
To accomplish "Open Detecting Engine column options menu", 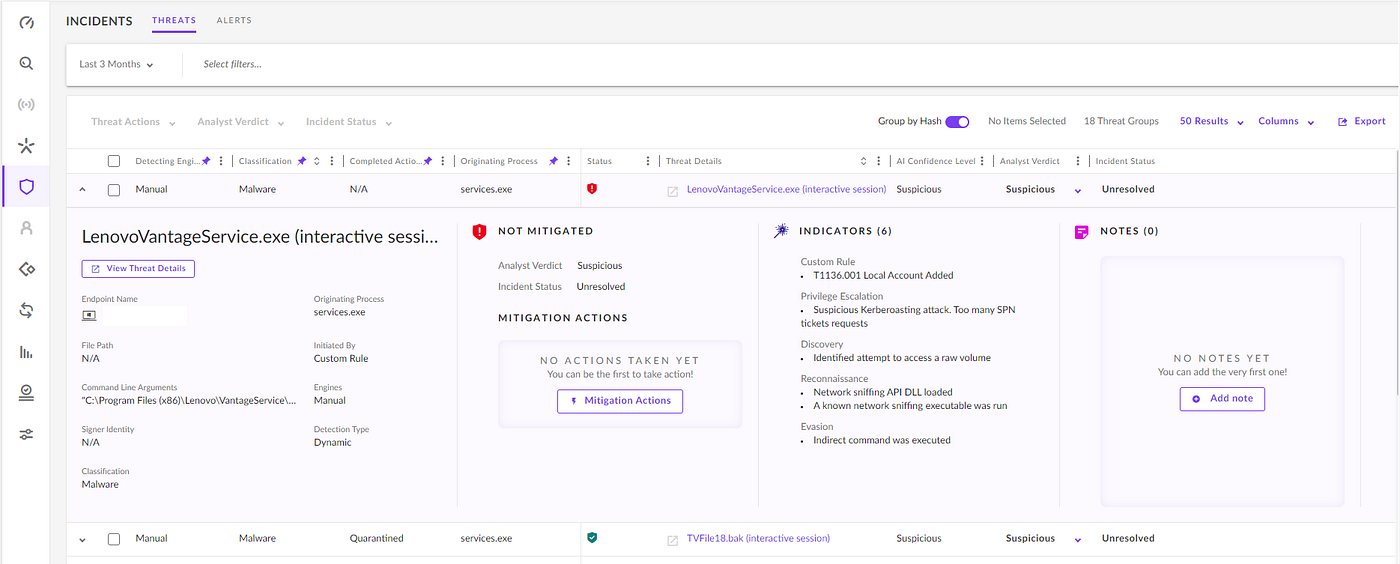I will click(221, 161).
